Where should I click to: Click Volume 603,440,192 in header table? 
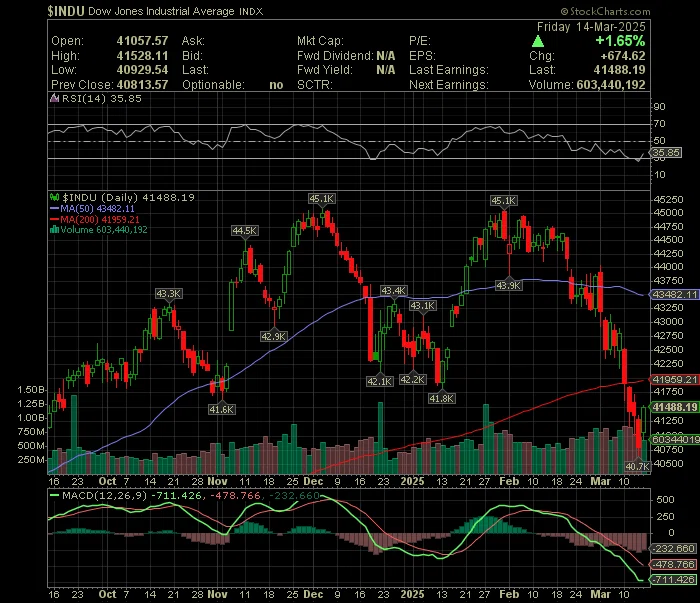pos(611,85)
